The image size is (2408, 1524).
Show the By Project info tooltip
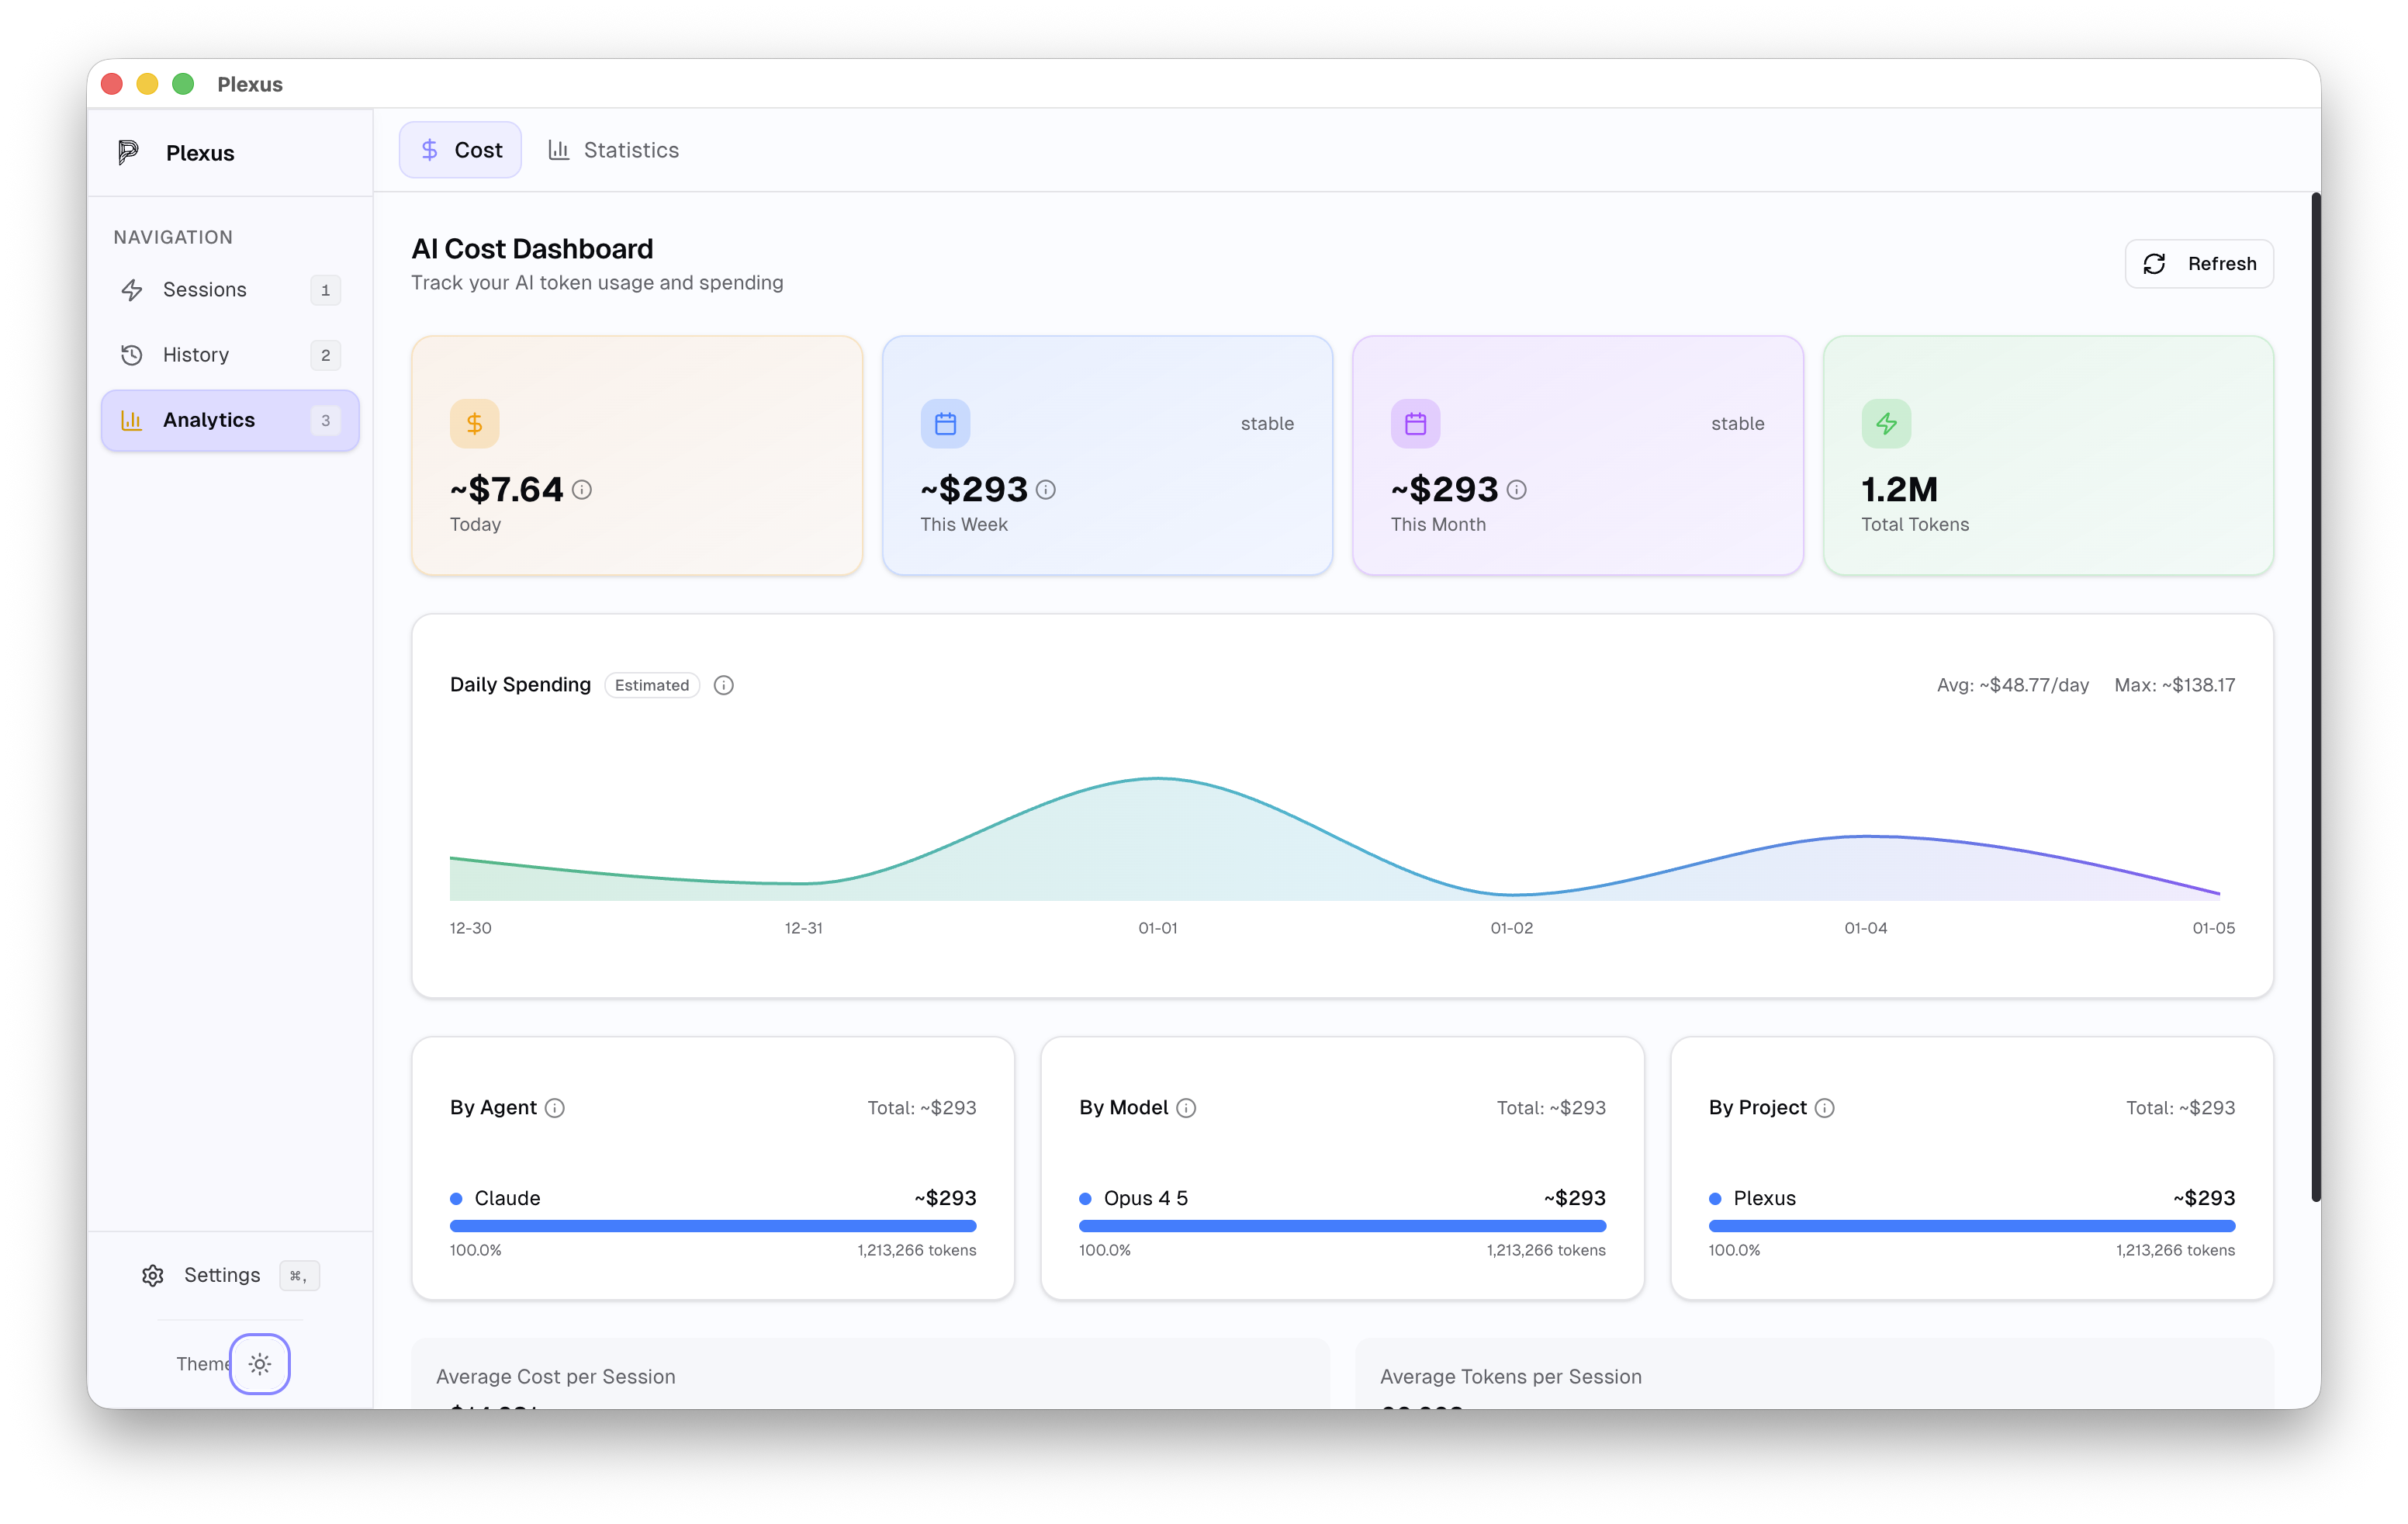1825,1107
